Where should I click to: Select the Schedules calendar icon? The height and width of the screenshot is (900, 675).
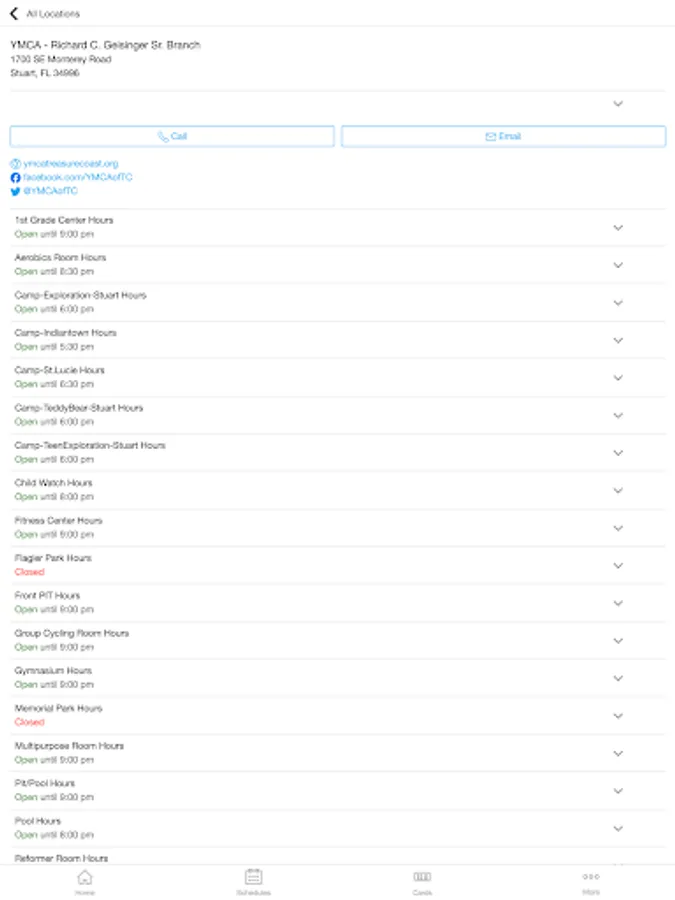point(253,875)
